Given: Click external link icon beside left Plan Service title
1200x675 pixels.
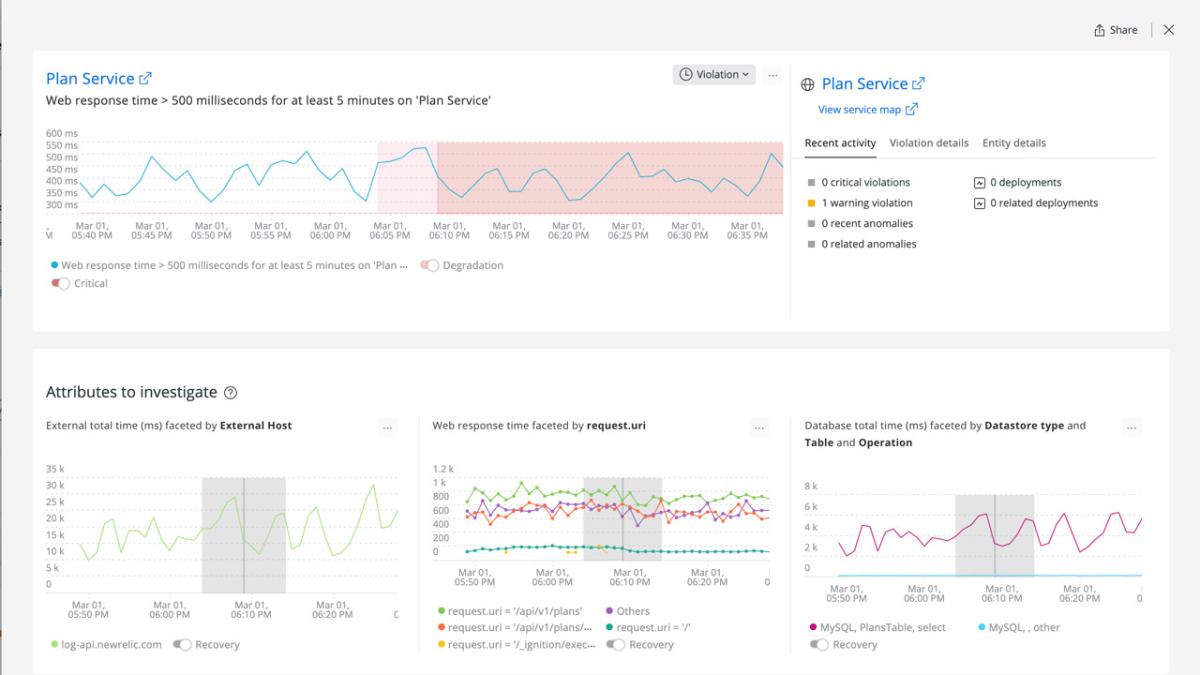Looking at the screenshot, I should 146,78.
